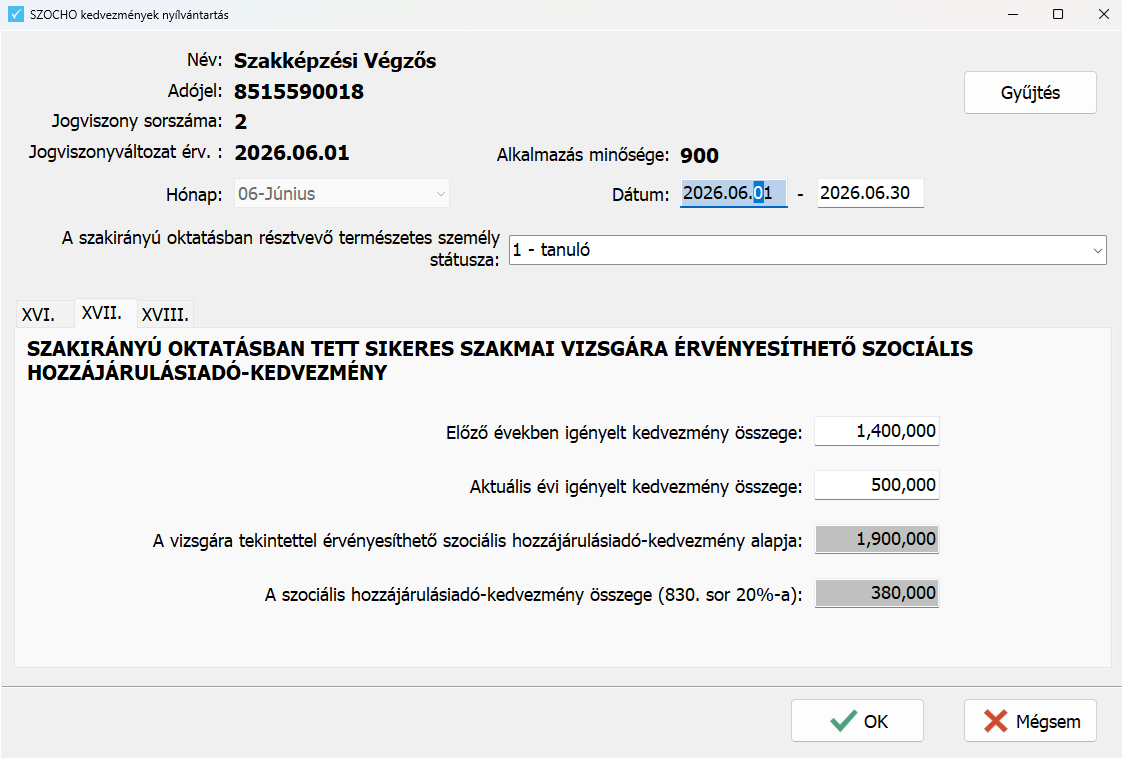This screenshot has height=758, width=1122.
Task: Open the XVIII. tab
Action: coord(164,313)
